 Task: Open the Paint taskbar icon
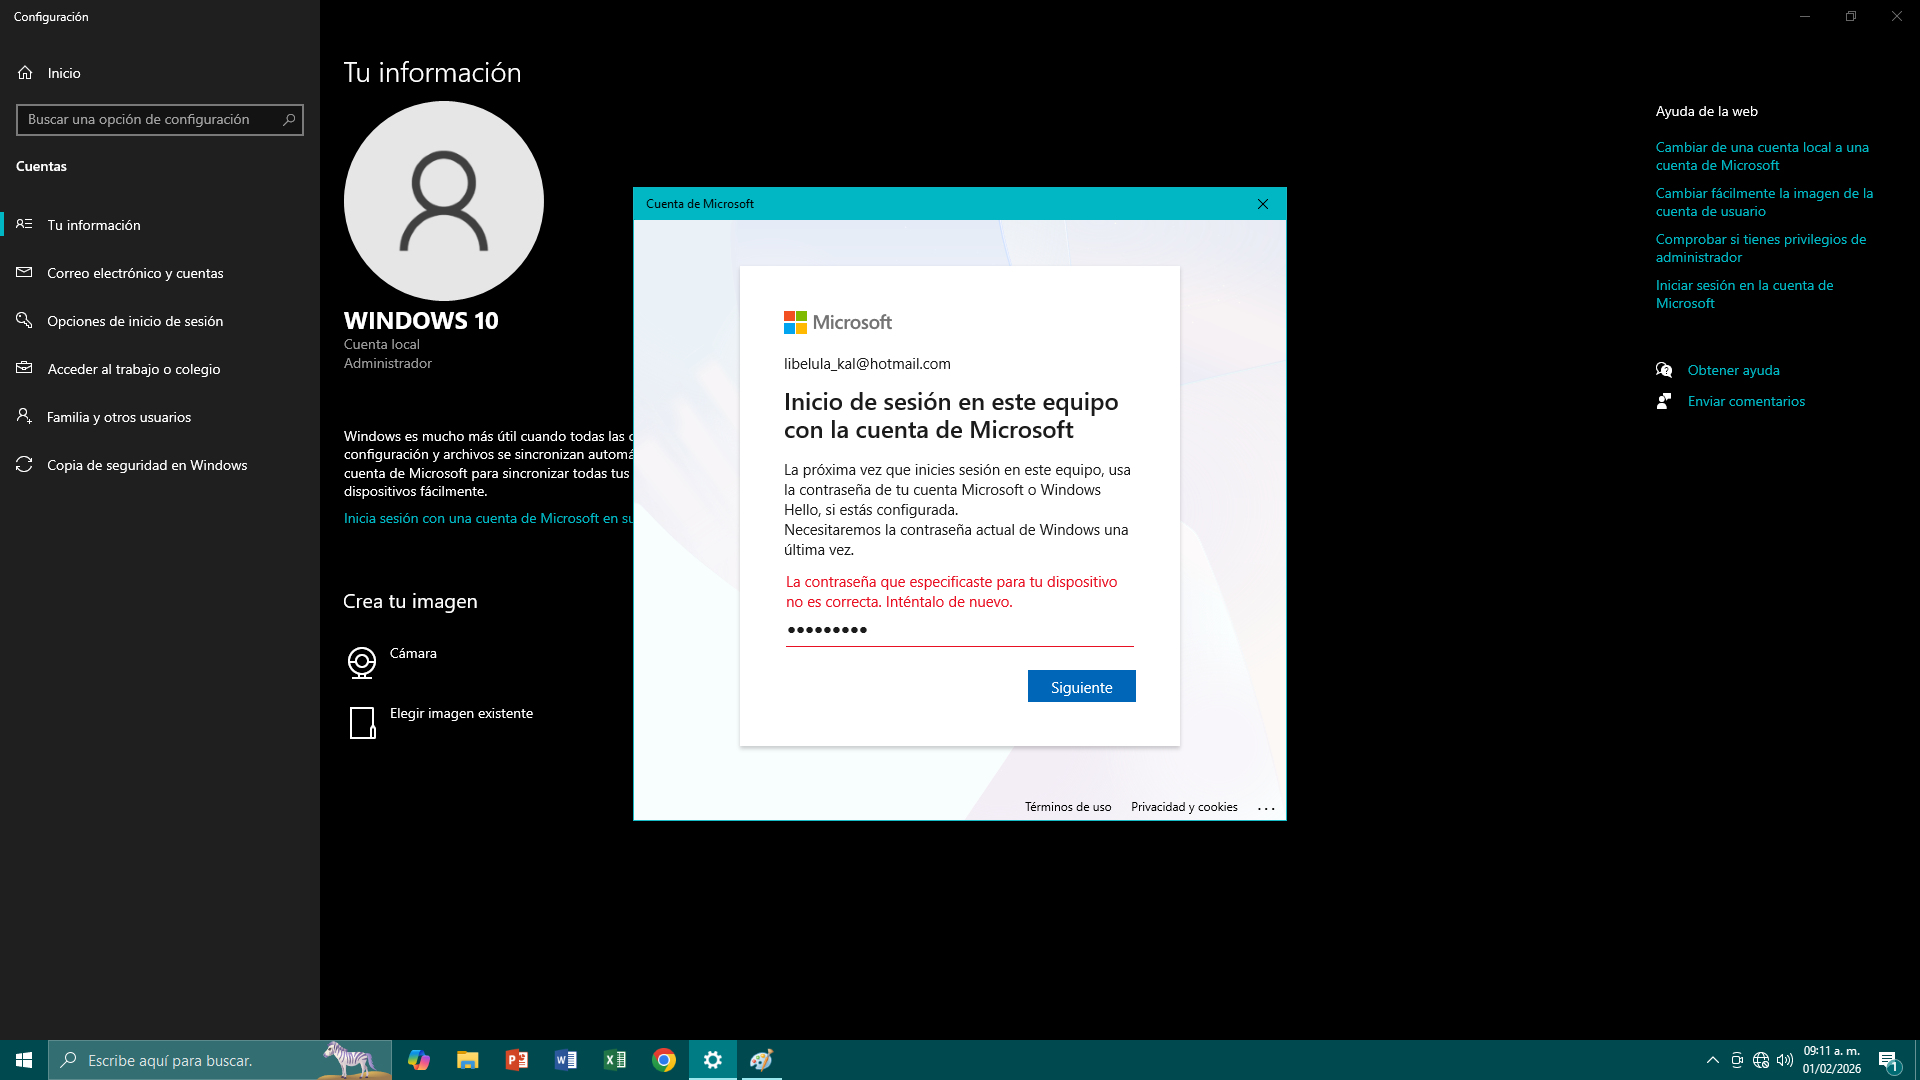click(x=761, y=1060)
